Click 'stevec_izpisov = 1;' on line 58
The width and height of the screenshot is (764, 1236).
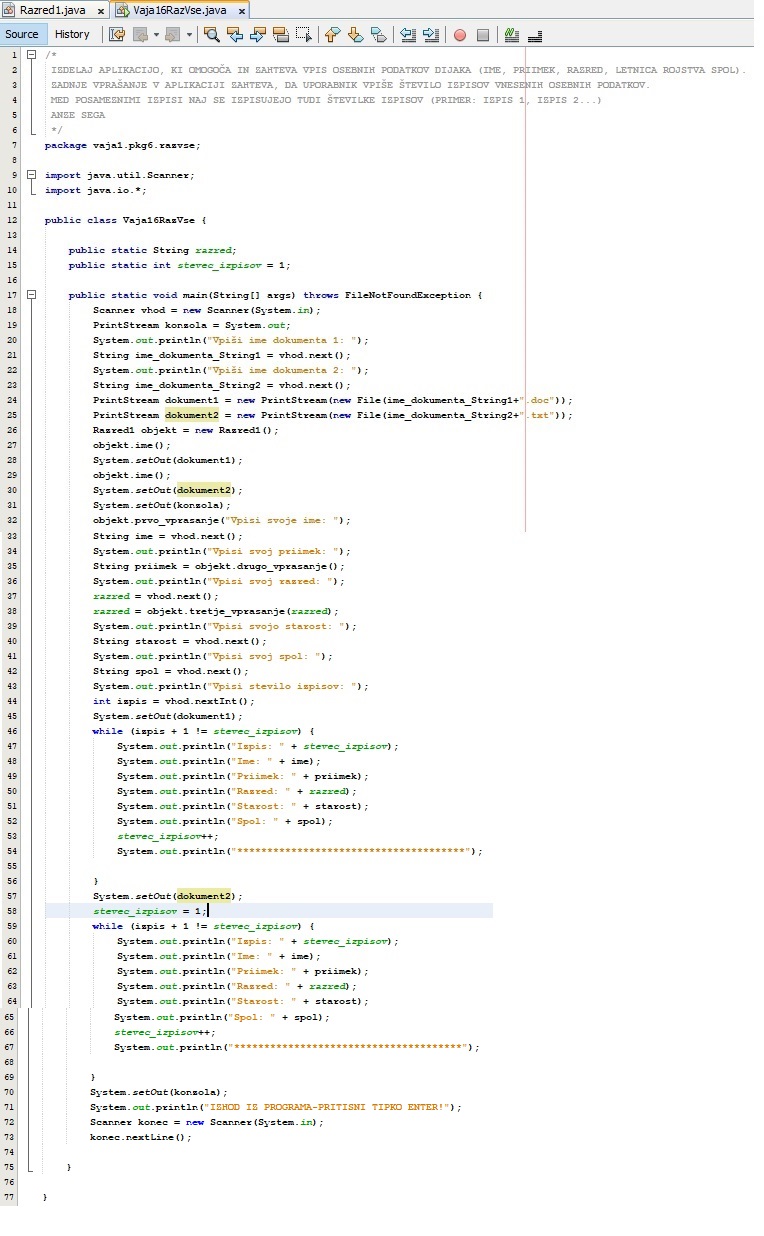tap(150, 911)
